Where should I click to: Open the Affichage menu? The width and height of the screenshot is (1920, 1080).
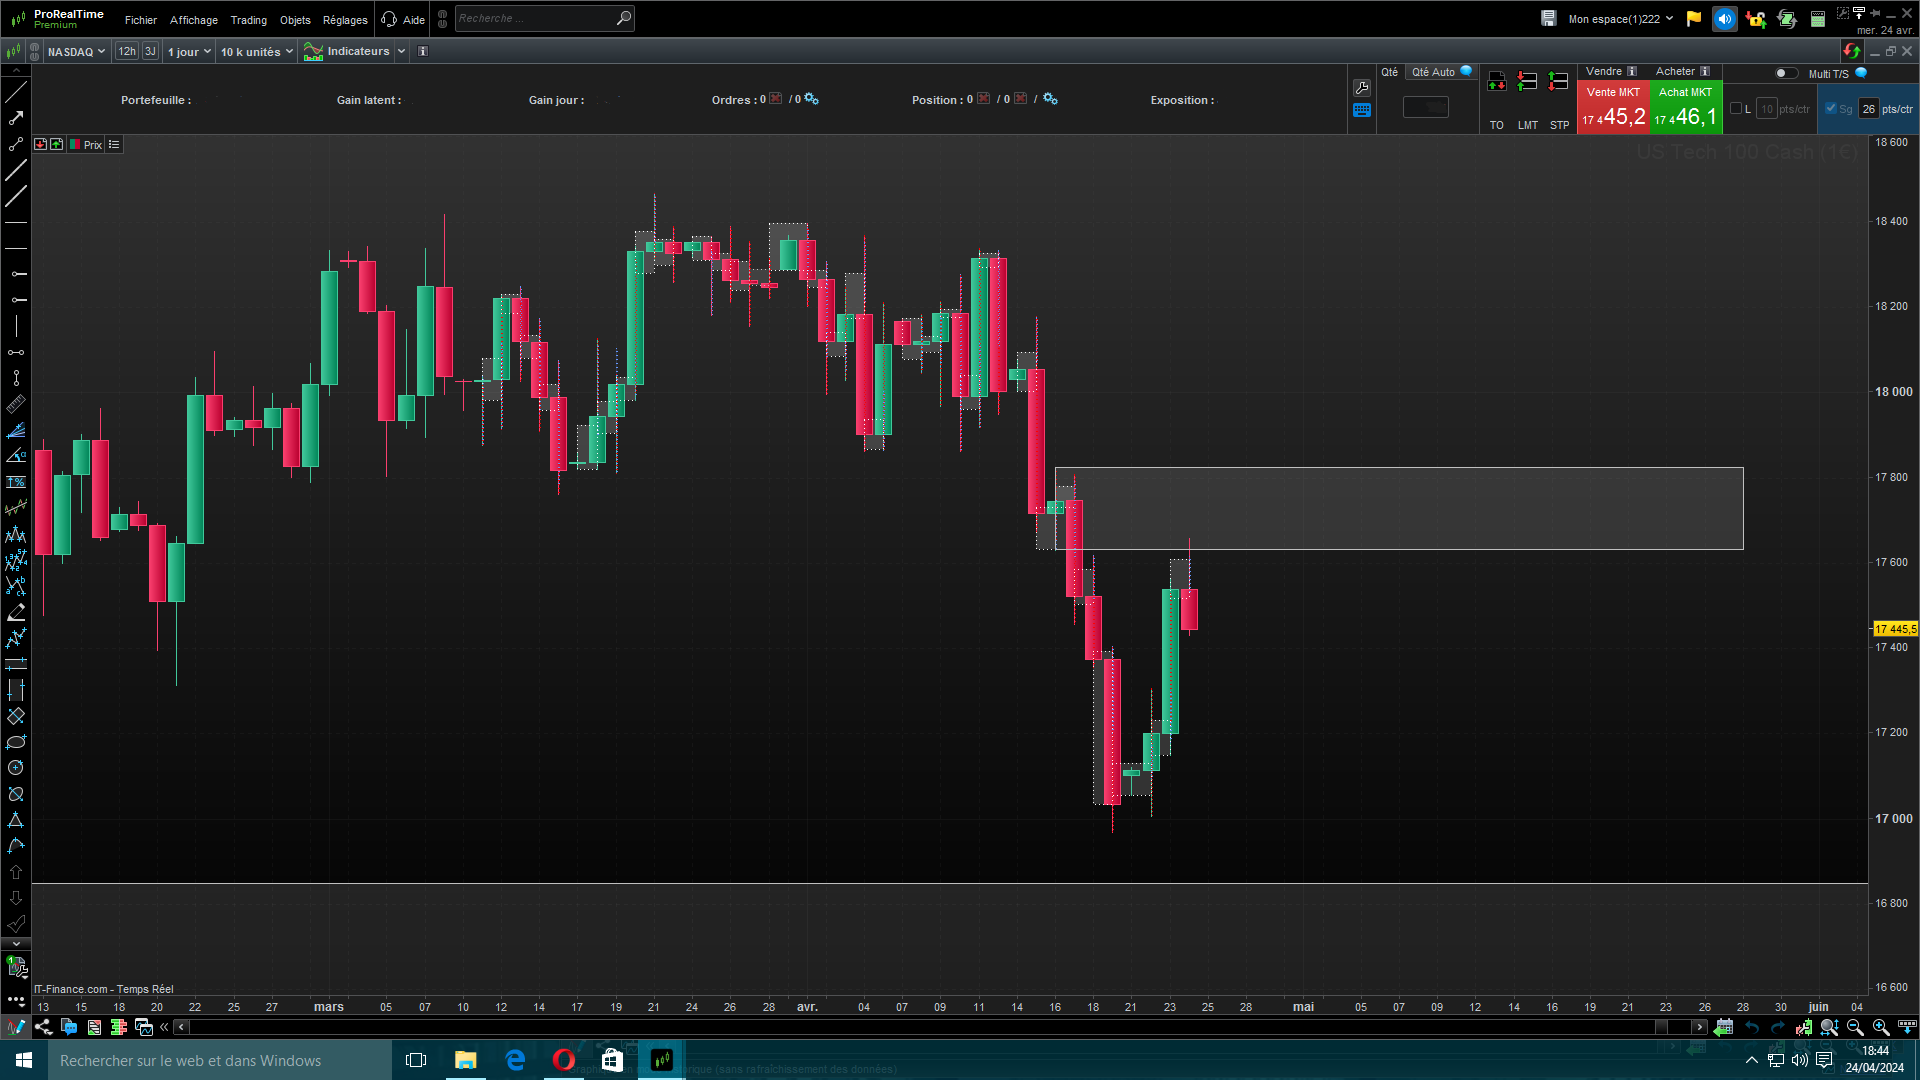pos(193,20)
